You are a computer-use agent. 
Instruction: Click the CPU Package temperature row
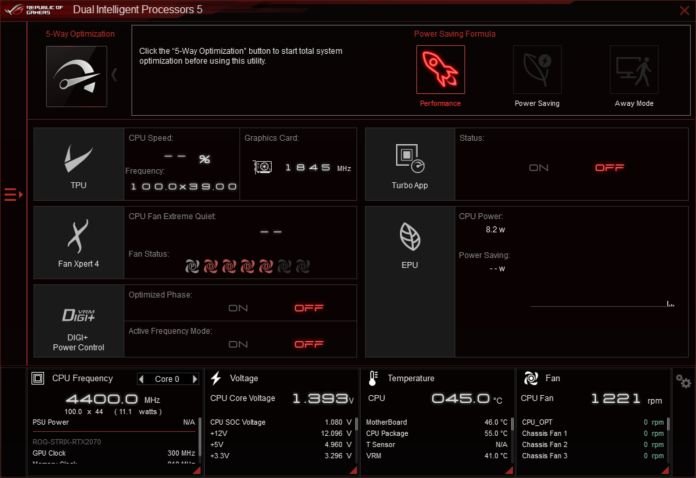point(436,433)
